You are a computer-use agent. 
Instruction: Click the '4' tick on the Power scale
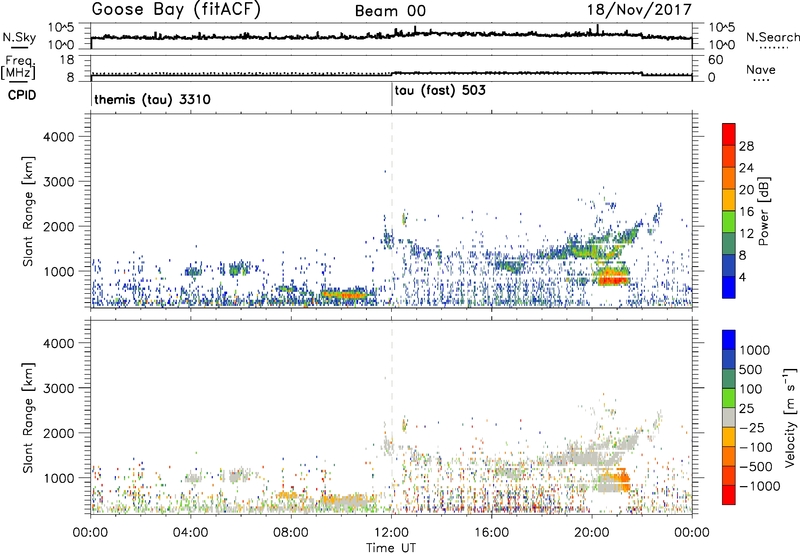coord(742,277)
